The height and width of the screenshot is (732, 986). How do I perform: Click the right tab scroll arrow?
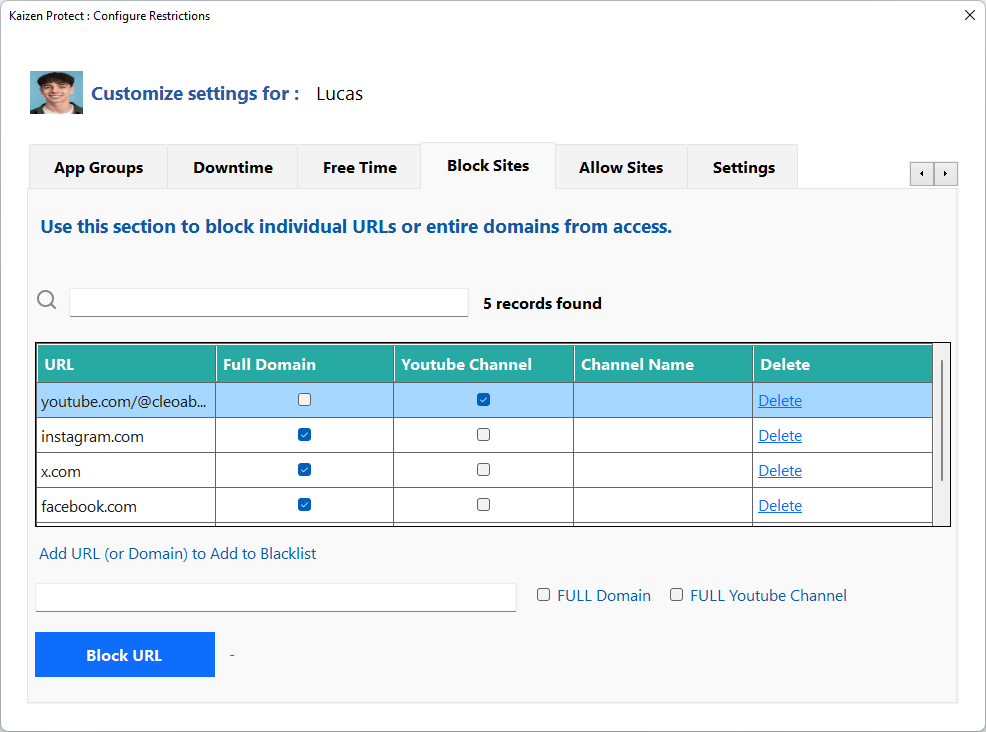pos(946,173)
